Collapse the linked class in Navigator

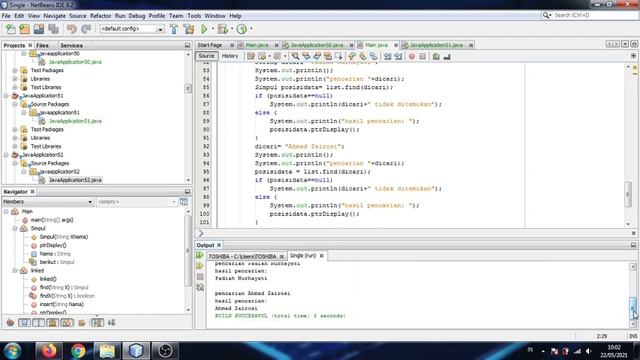(x=15, y=271)
